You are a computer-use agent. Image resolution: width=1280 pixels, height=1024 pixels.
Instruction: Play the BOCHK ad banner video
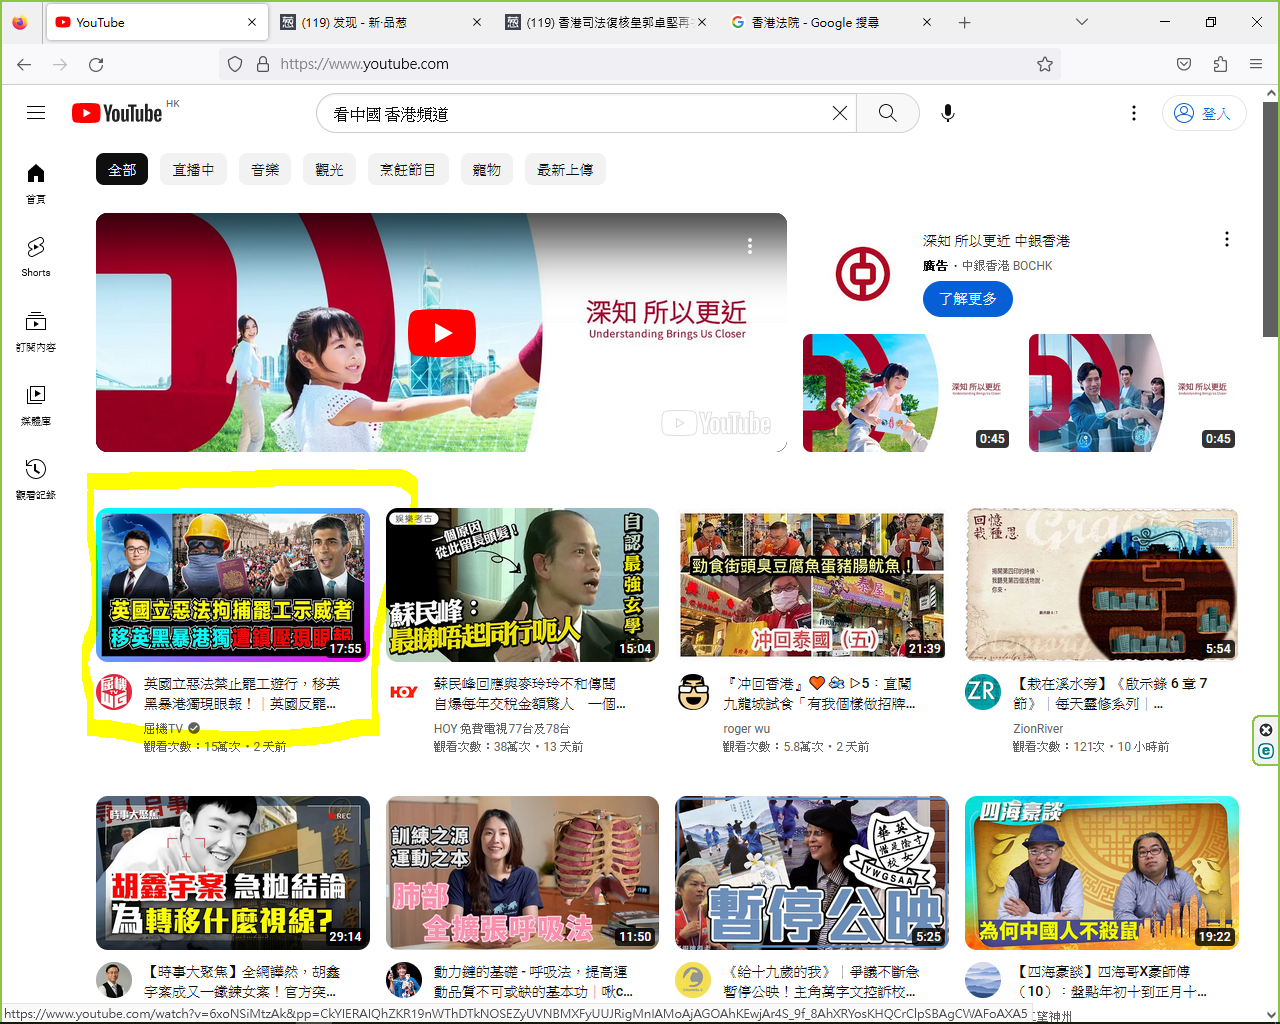(441, 333)
